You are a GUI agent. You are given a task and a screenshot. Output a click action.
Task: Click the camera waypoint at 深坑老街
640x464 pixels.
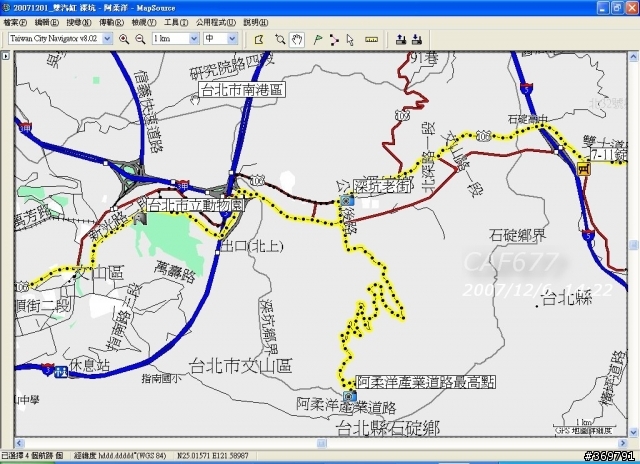coord(347,200)
